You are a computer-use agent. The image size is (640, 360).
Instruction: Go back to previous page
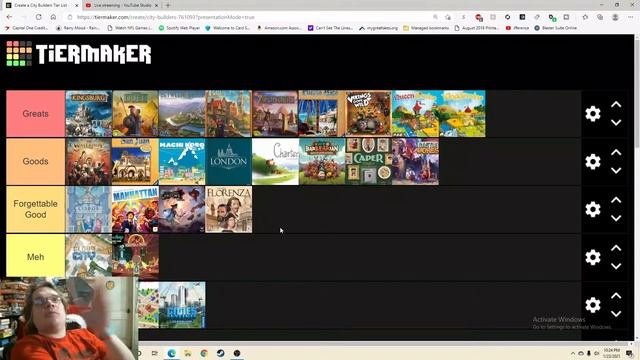pos(9,17)
